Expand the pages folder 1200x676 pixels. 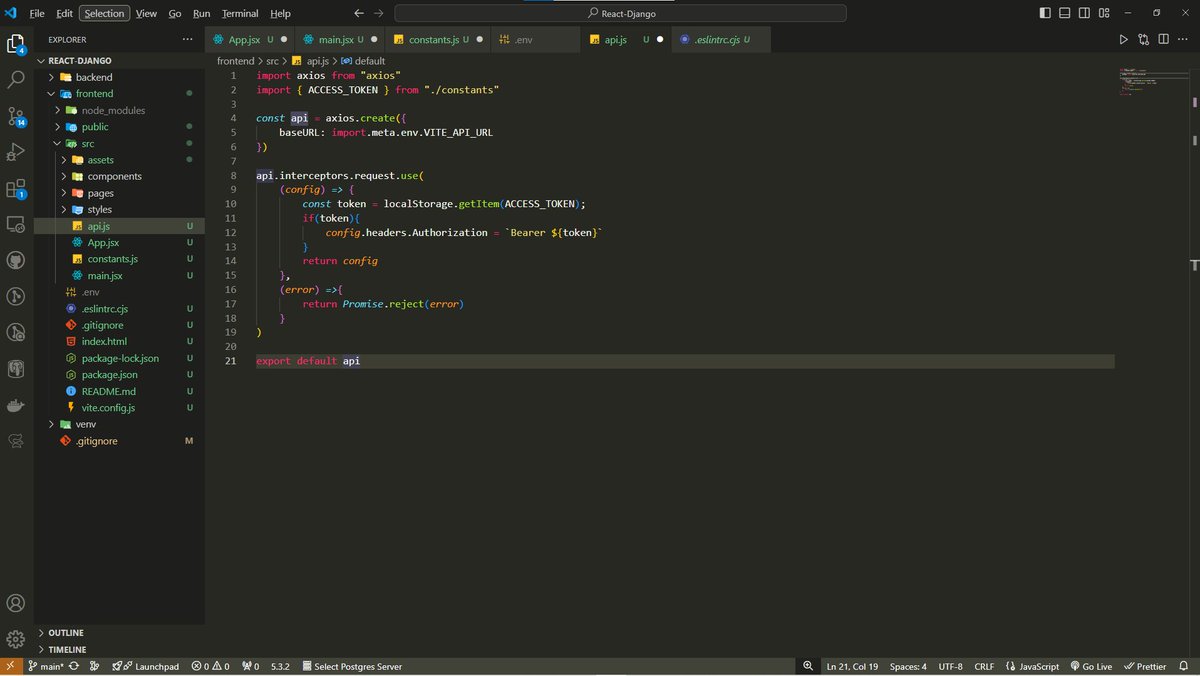(119, 193)
